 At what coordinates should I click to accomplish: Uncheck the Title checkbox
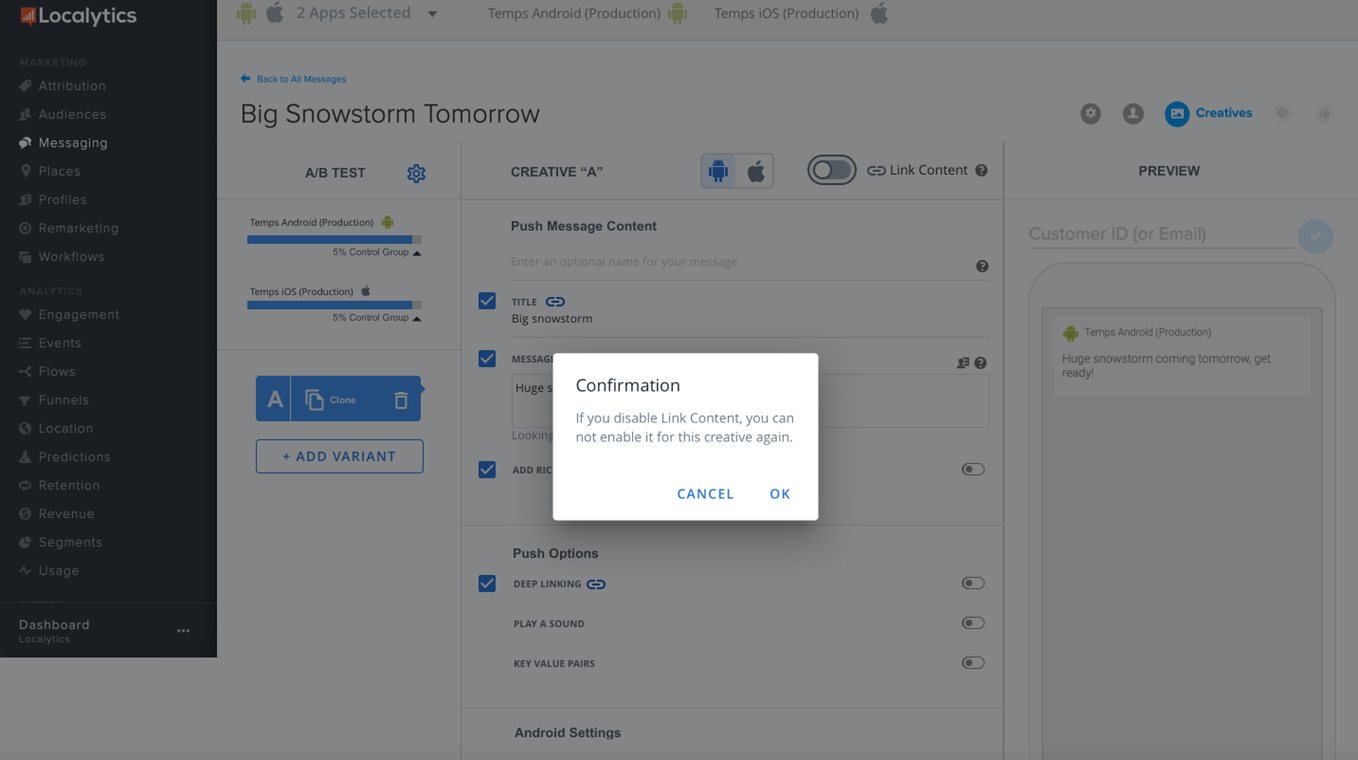[487, 301]
